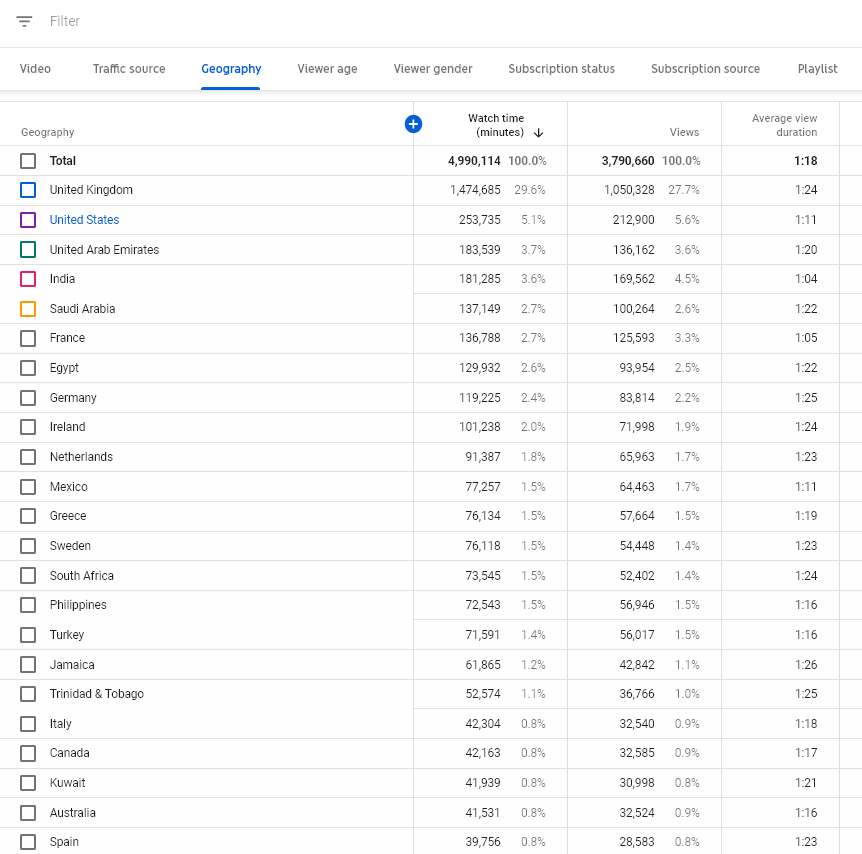Switch to the Video tab
862x854 pixels.
coord(35,69)
